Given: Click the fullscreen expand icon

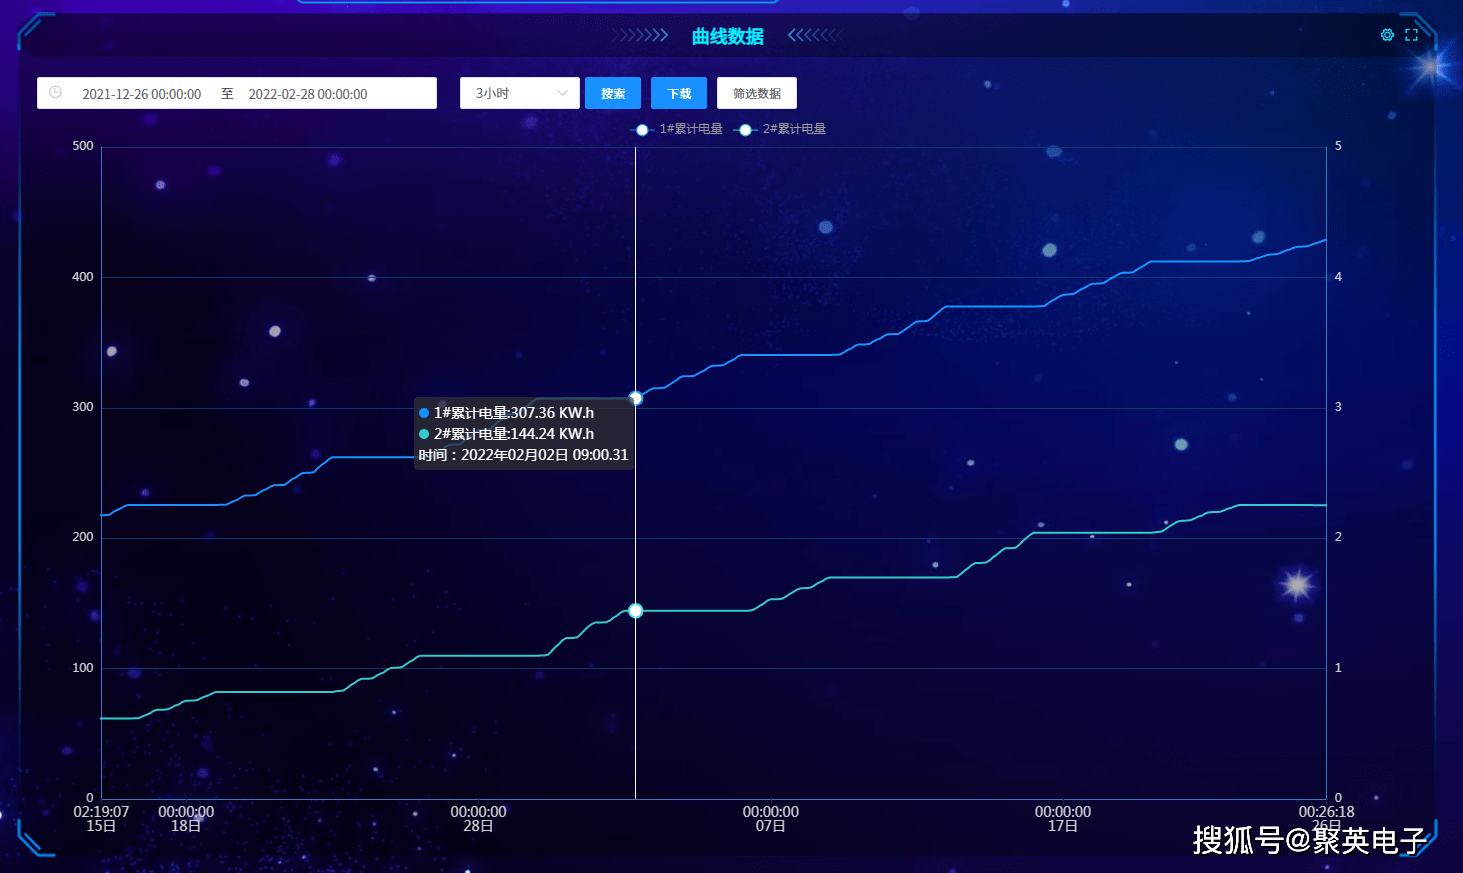Looking at the screenshot, I should (1411, 35).
